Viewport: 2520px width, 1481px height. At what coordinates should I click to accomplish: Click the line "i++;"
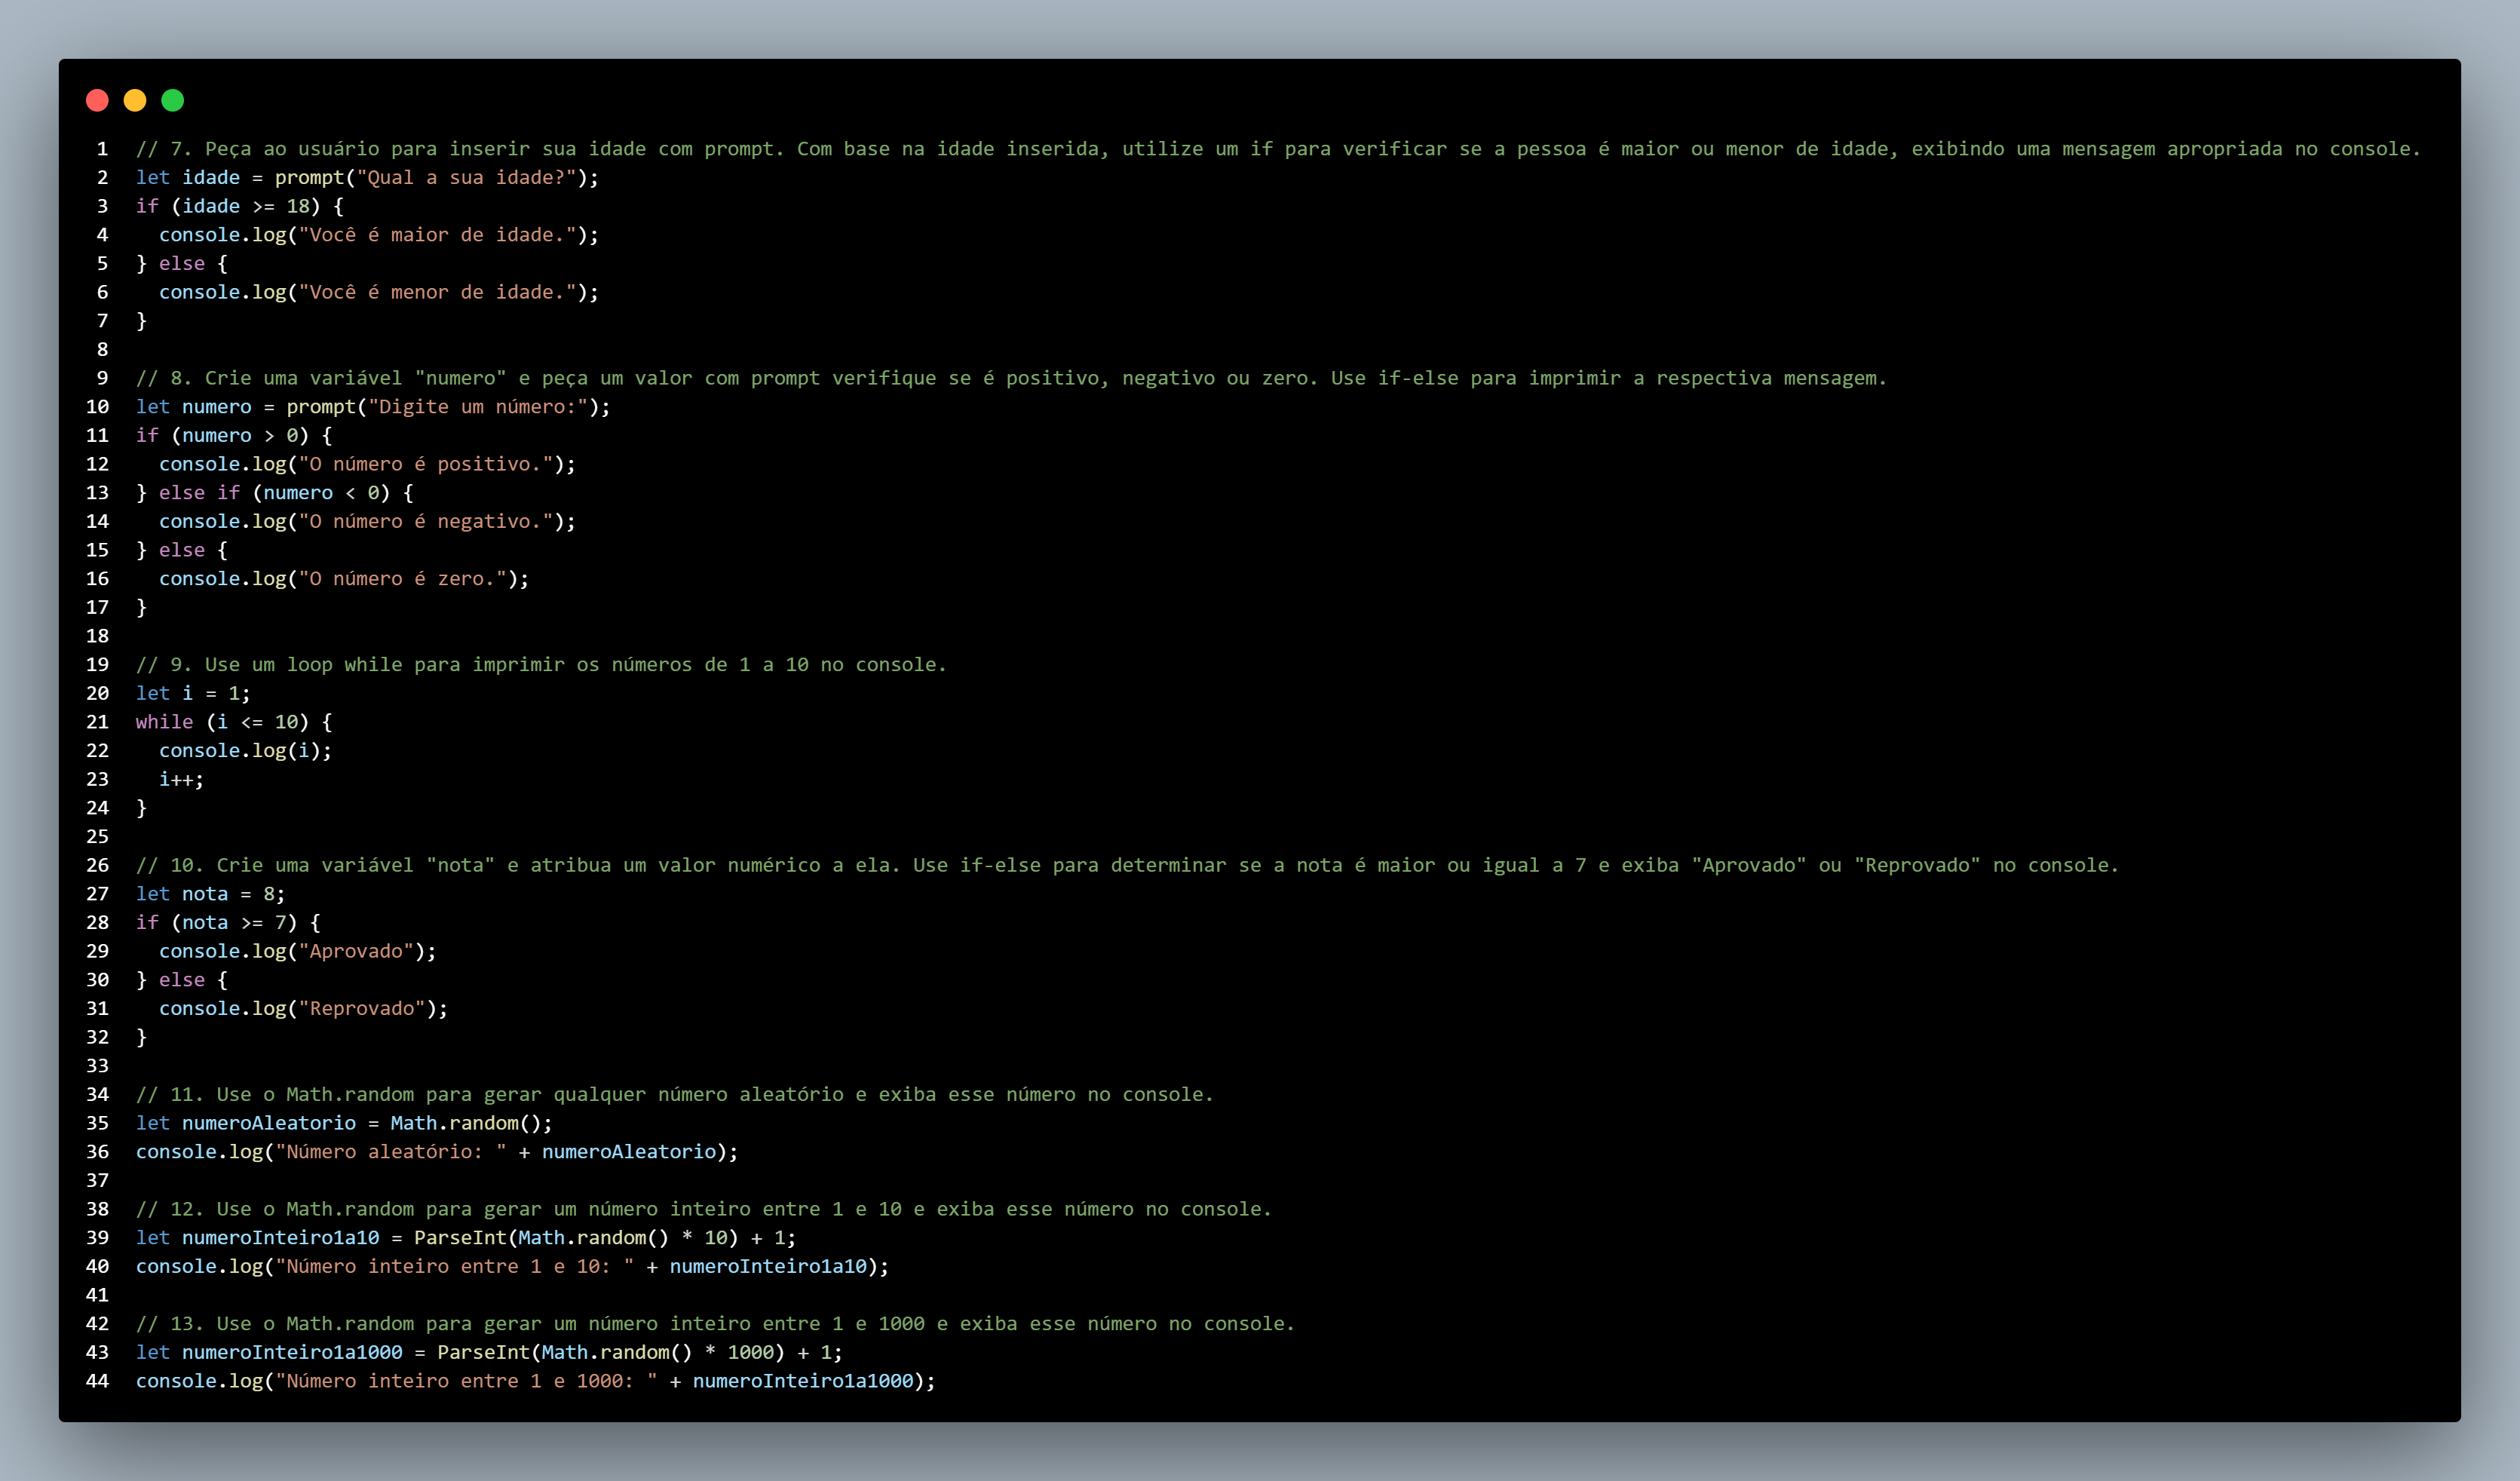click(x=181, y=780)
